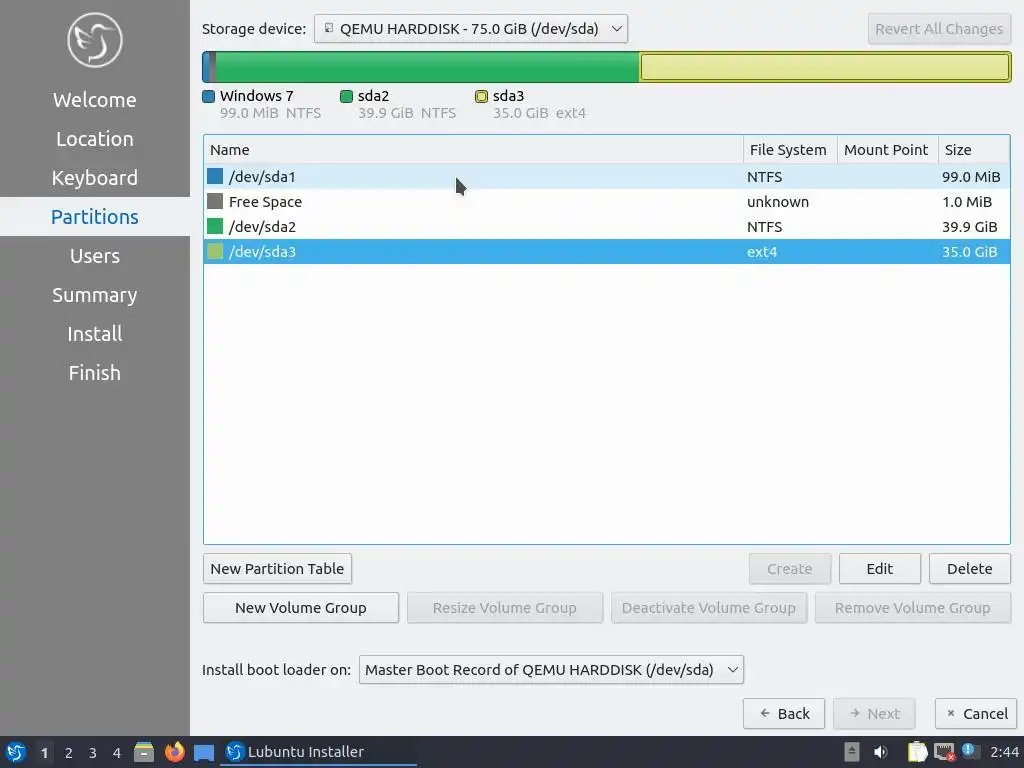
Task: Click the network status tray icon
Action: point(944,752)
